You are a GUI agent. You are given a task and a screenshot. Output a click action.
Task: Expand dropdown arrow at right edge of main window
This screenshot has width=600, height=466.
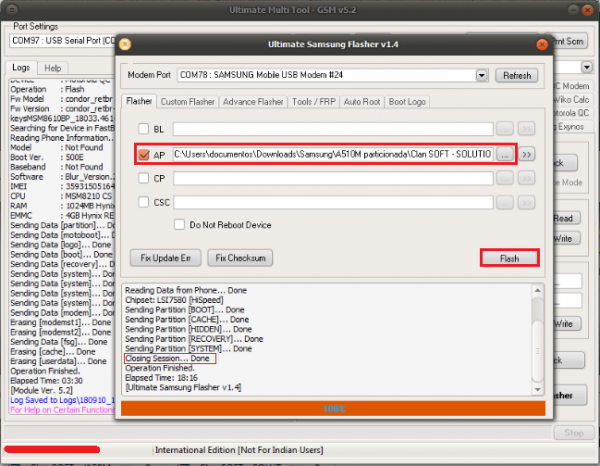pos(587,67)
